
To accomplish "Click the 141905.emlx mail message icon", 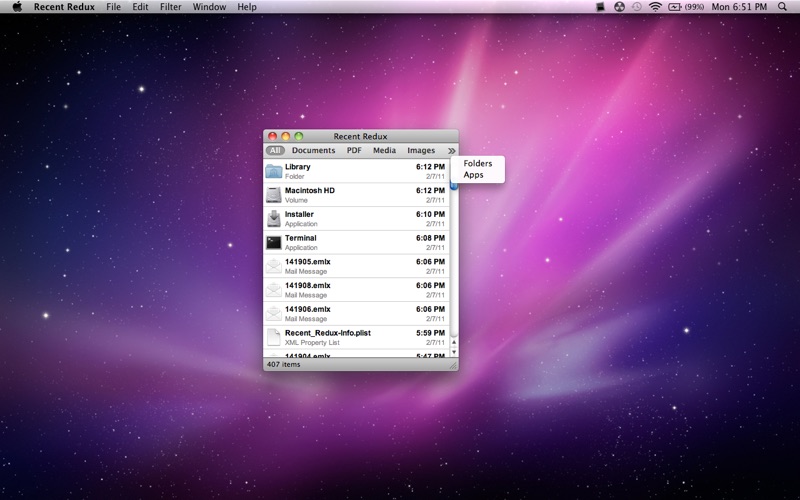I will pos(274,266).
